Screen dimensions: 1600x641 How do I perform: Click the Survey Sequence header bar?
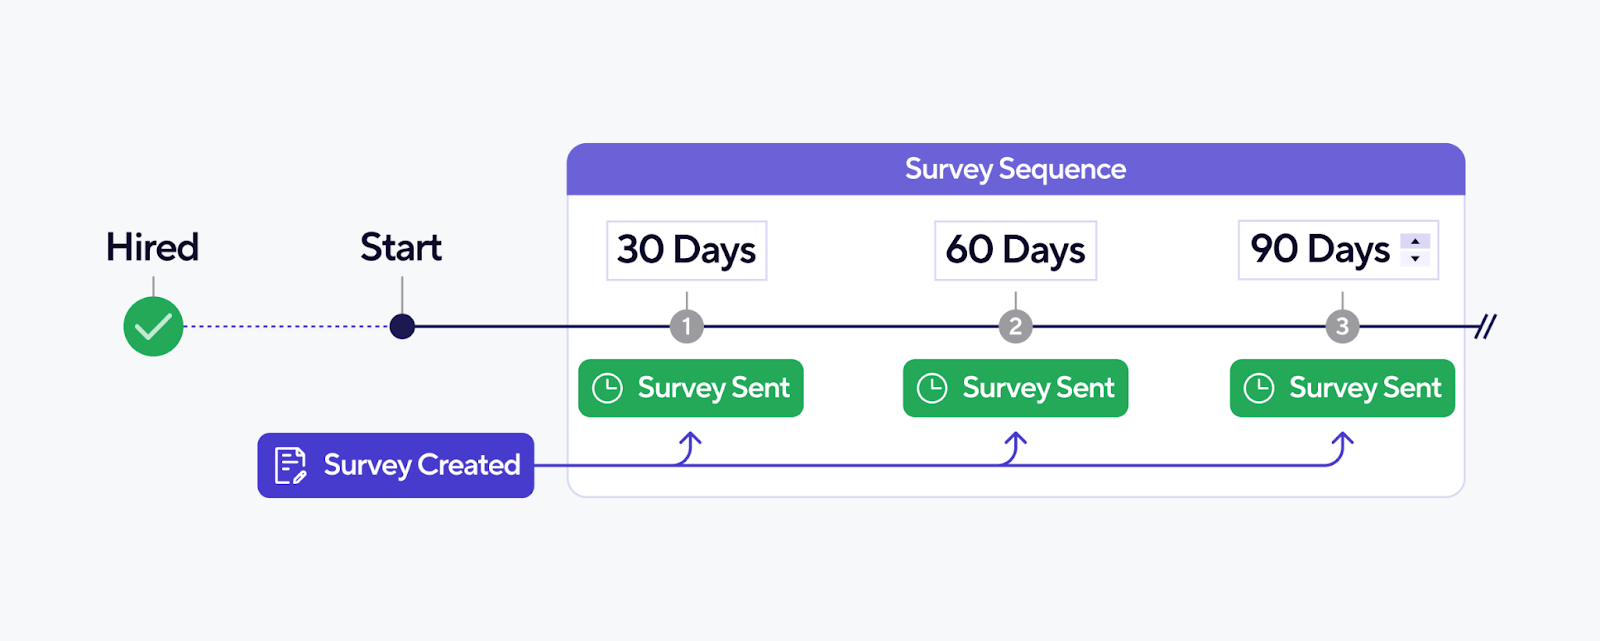coord(1015,169)
